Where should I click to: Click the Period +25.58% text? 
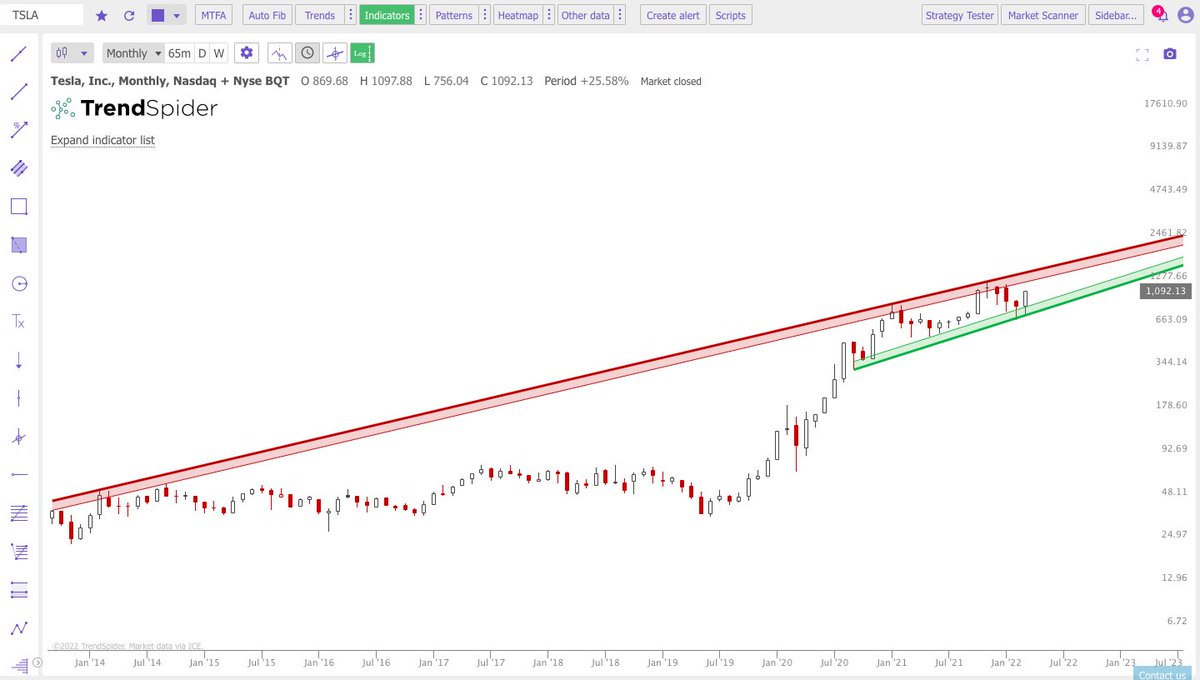(586, 81)
